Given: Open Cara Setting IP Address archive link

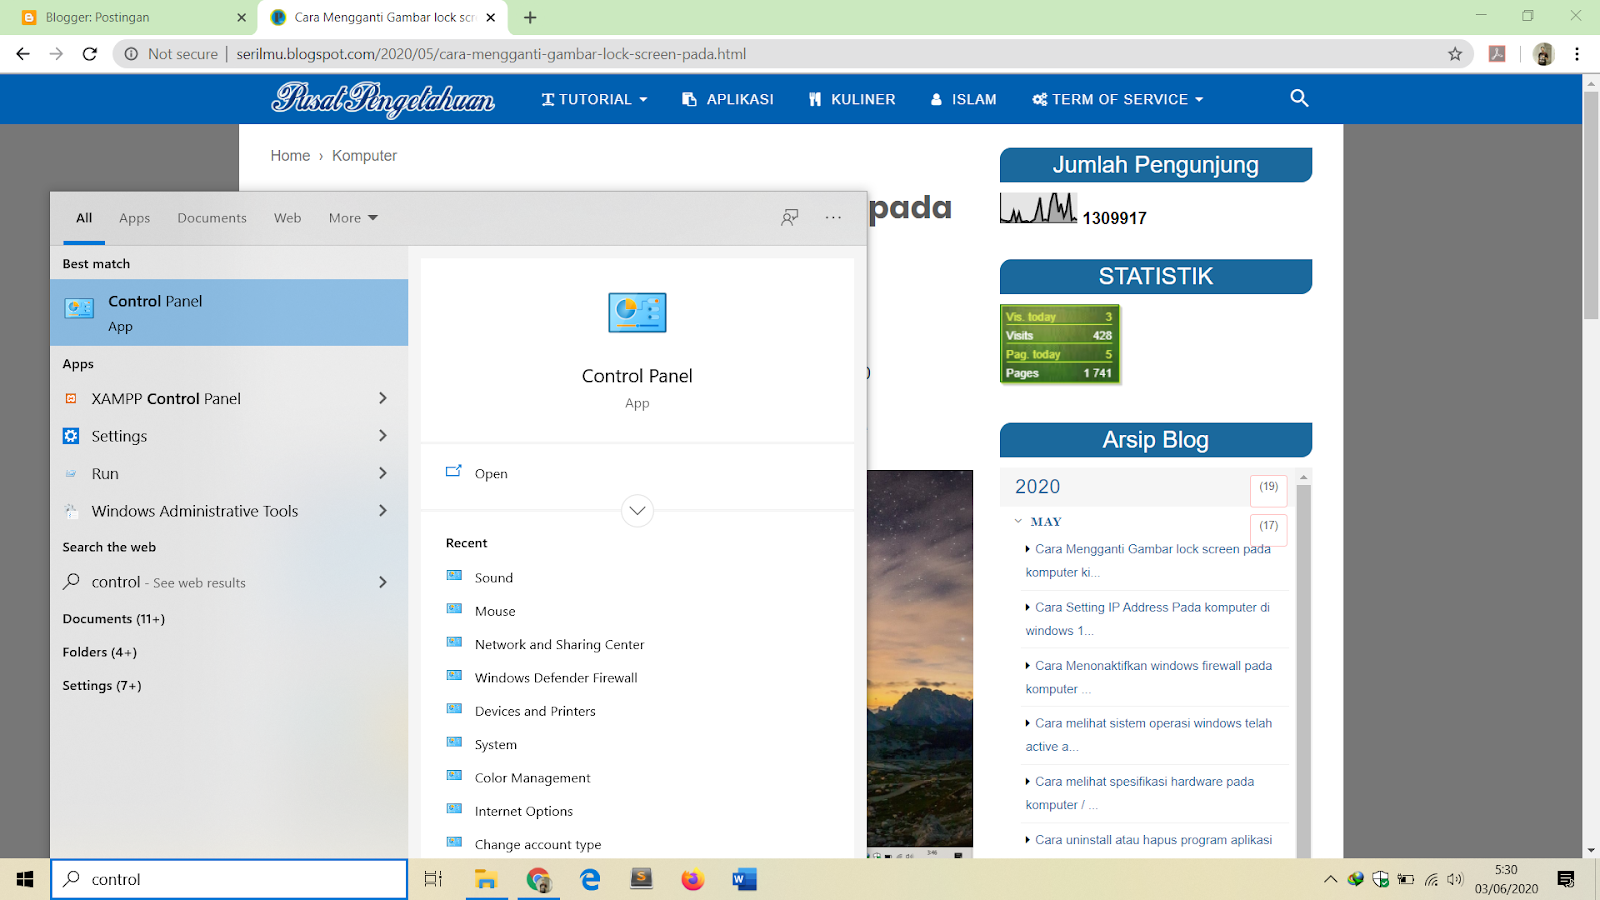Looking at the screenshot, I should click(x=1148, y=619).
